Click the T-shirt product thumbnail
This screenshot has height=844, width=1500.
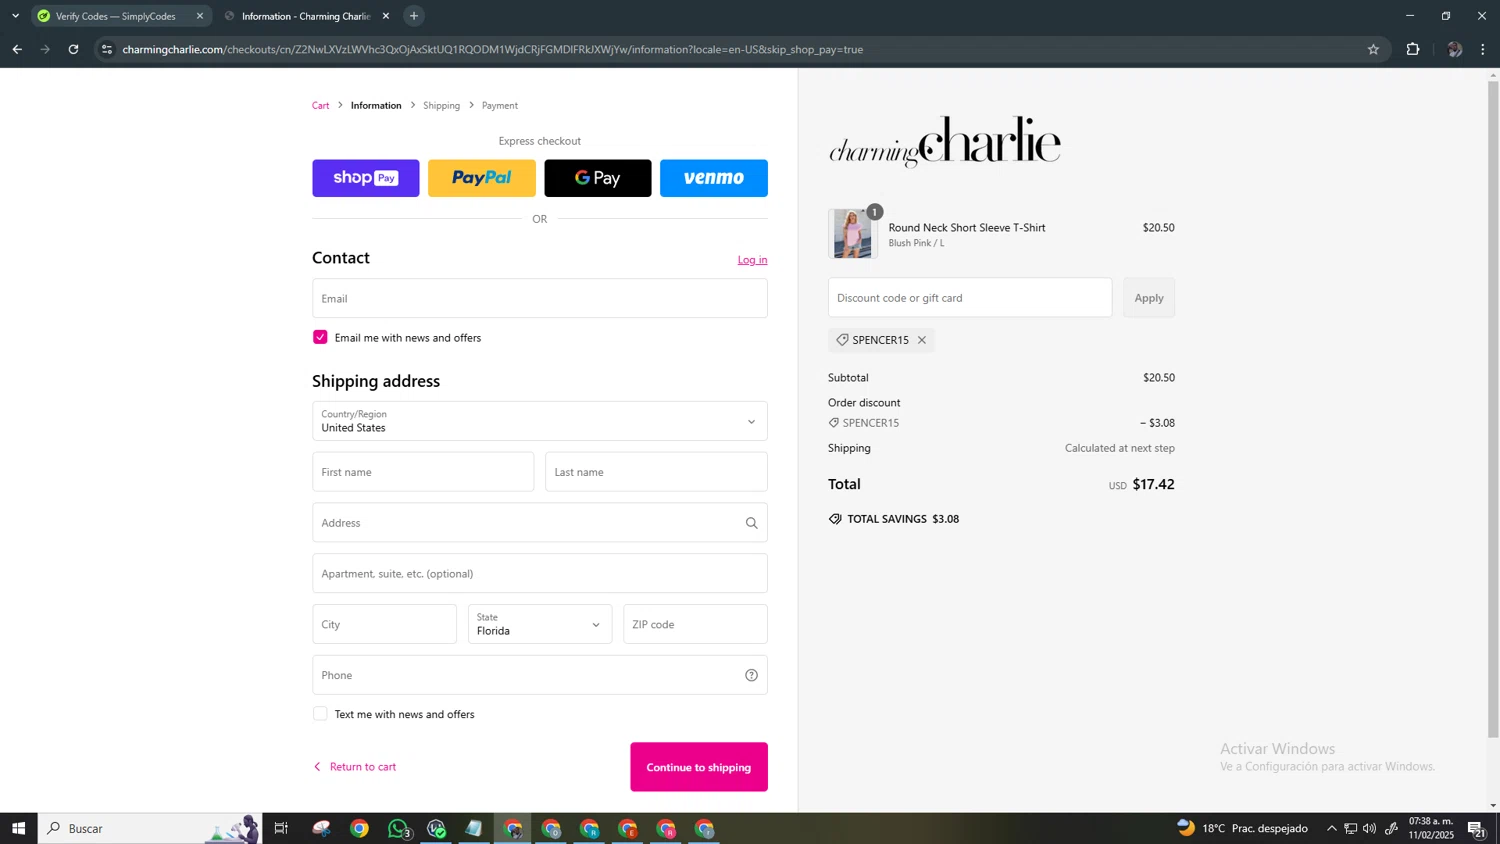852,234
